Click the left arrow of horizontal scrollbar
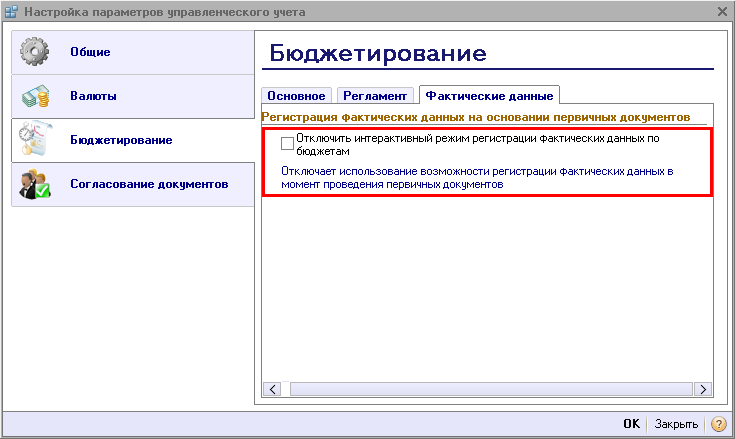The width and height of the screenshot is (735, 439). point(270,389)
